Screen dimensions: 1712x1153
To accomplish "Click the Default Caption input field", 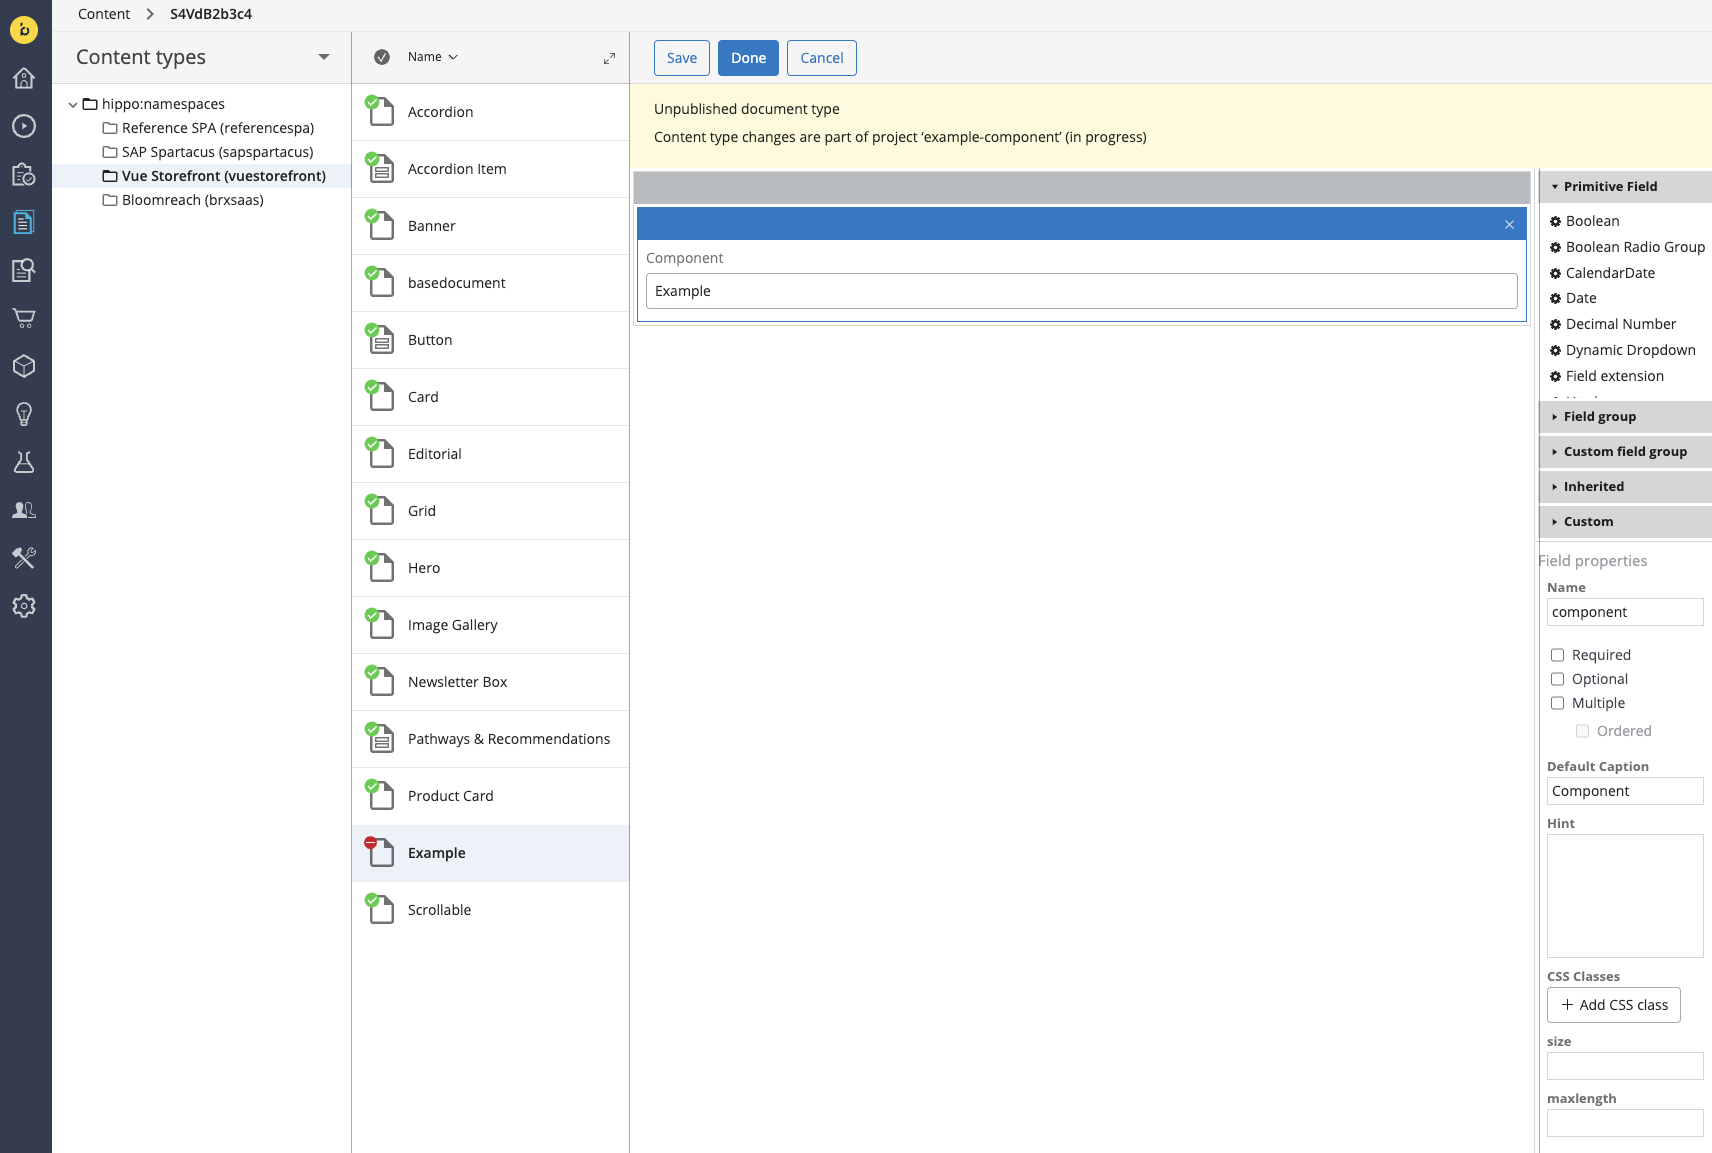I will pos(1624,791).
